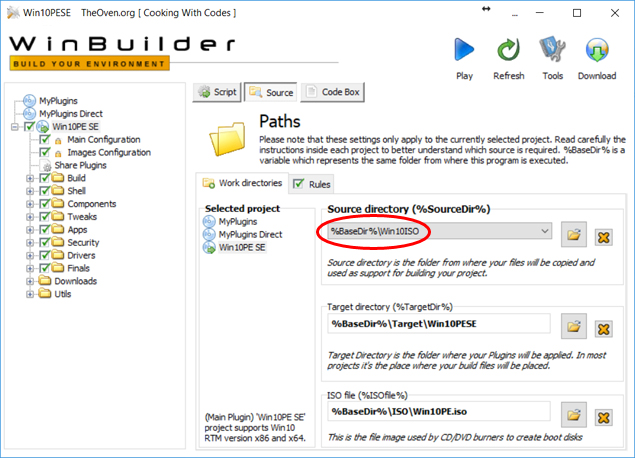The width and height of the screenshot is (635, 458).
Task: Uncheck the Apps folder checkbox
Action: pyautogui.click(x=45, y=230)
